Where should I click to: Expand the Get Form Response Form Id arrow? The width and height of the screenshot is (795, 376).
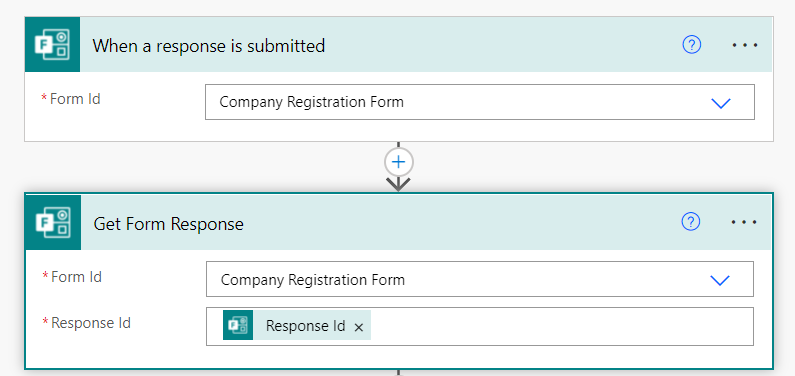[719, 280]
